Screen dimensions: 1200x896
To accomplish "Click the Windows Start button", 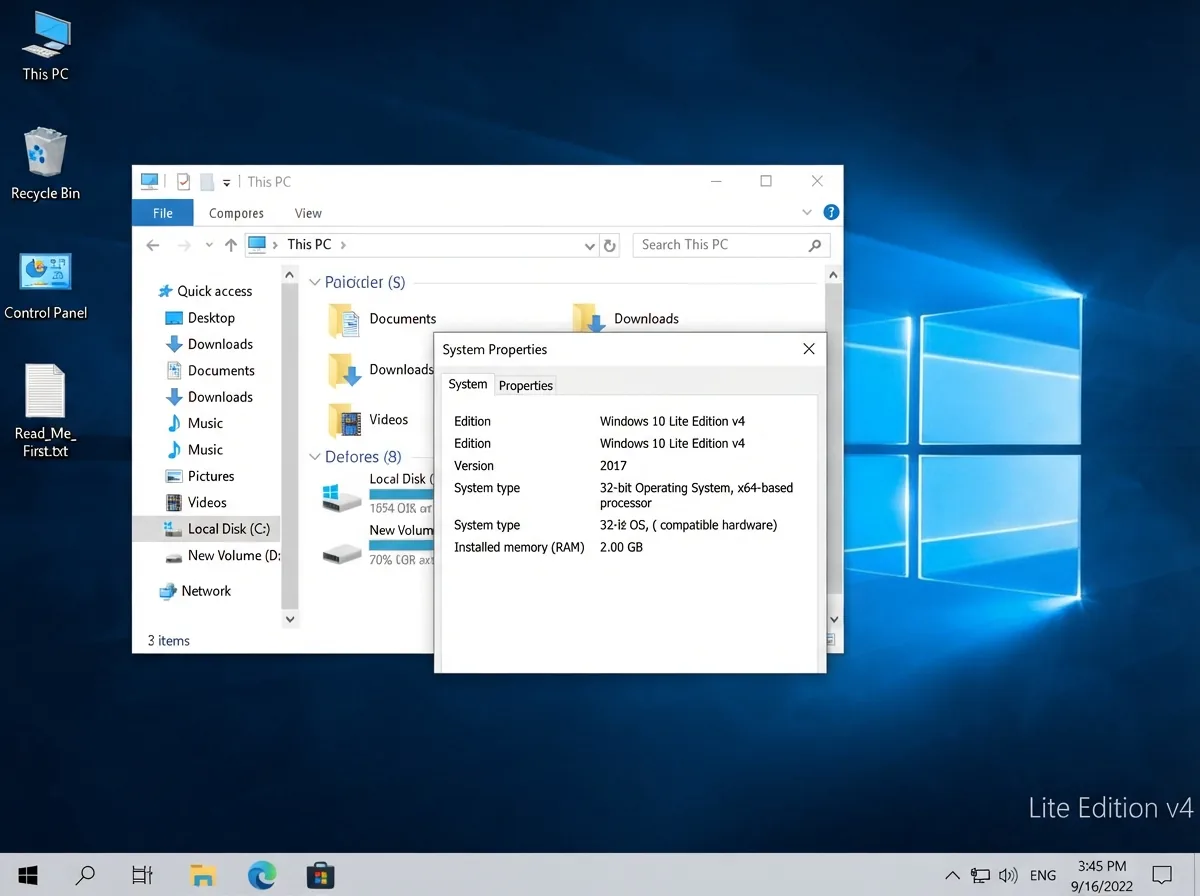I will (x=27, y=875).
